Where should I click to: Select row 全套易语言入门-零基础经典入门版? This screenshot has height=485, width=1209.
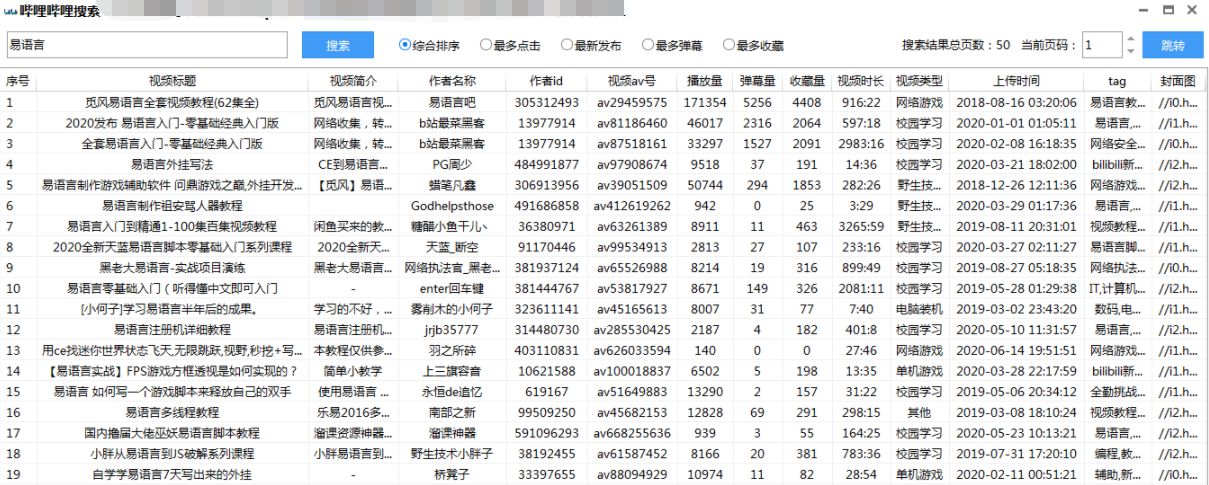pyautogui.click(x=603, y=144)
